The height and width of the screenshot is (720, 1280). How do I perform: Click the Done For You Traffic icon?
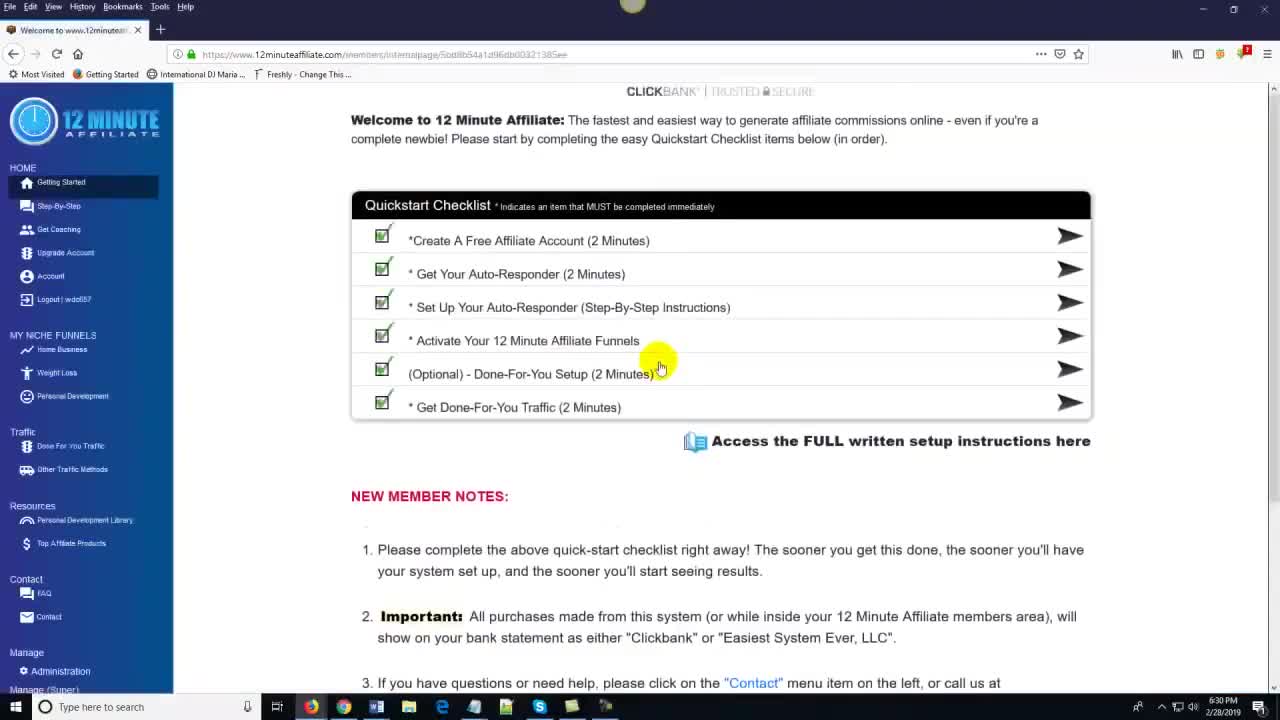27,447
